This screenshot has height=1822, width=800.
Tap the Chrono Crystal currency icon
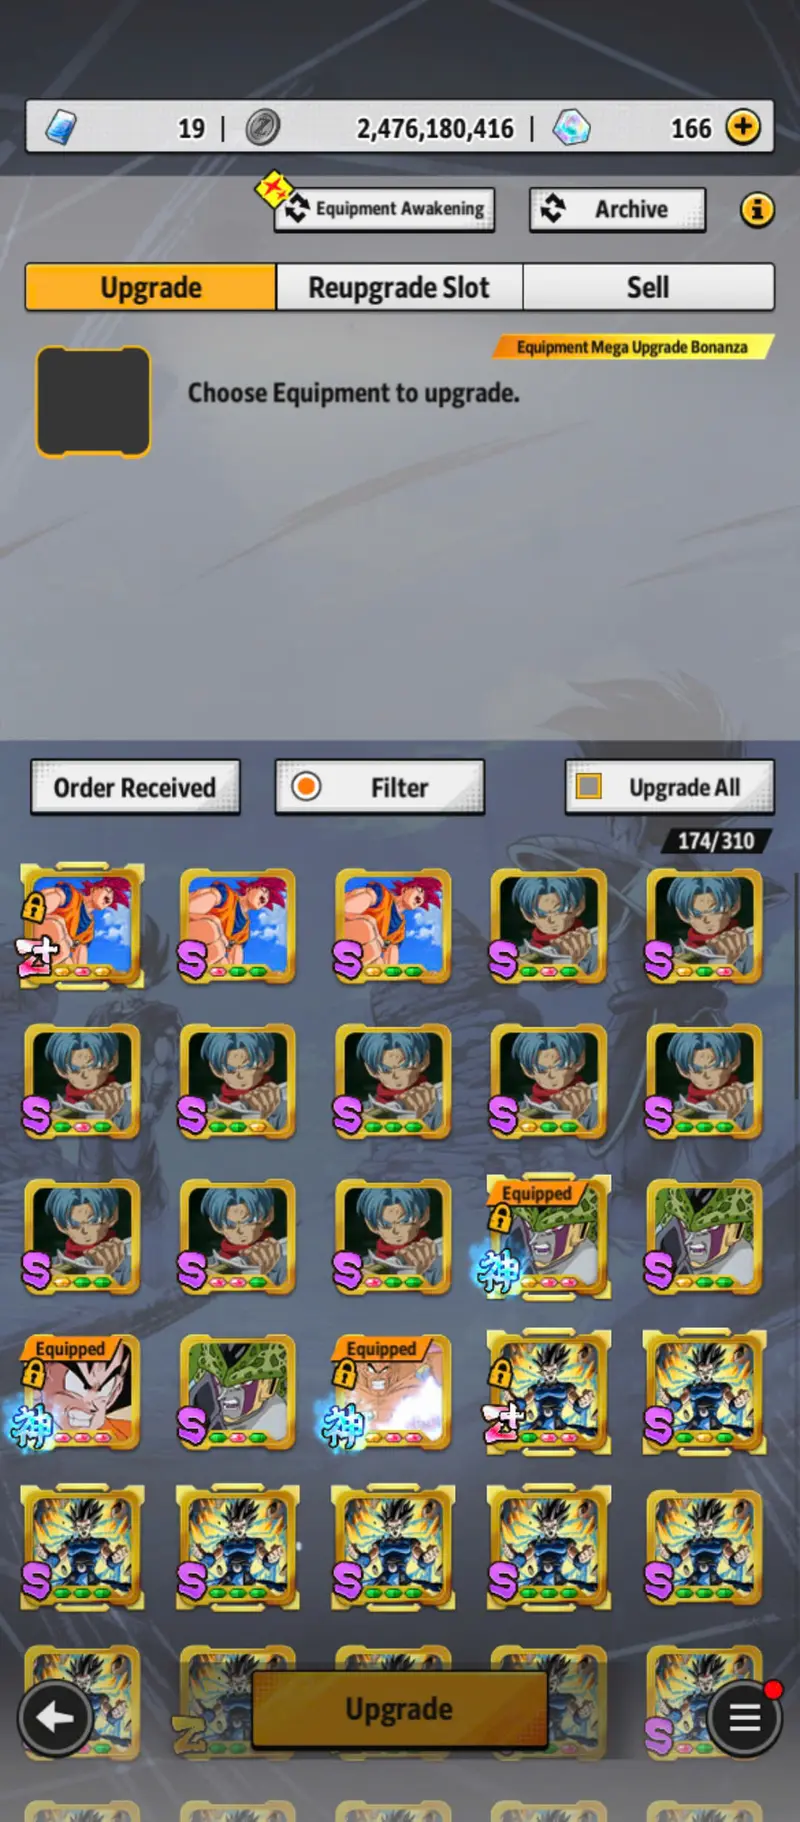pyautogui.click(x=572, y=127)
